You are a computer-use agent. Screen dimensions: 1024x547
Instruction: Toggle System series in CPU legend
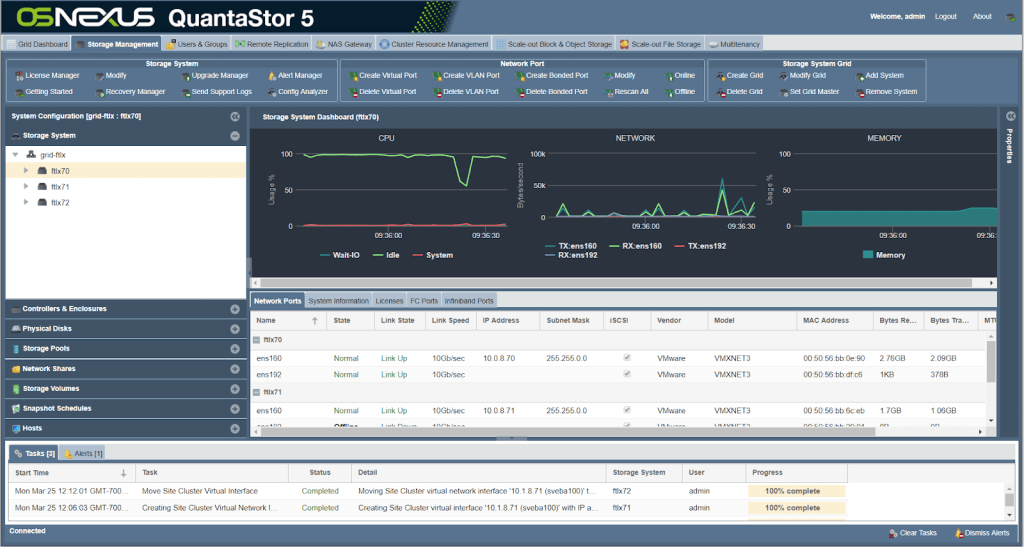(x=432, y=255)
